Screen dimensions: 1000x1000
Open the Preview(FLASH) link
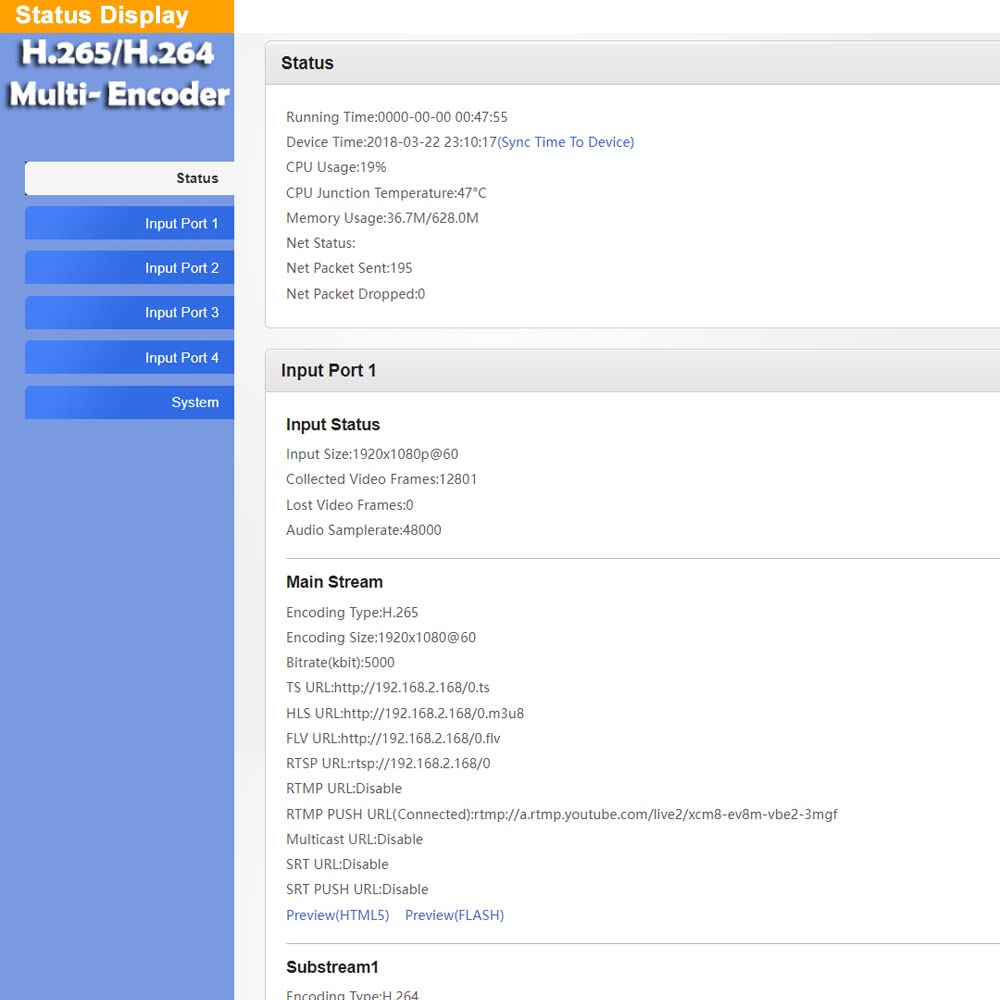point(455,915)
